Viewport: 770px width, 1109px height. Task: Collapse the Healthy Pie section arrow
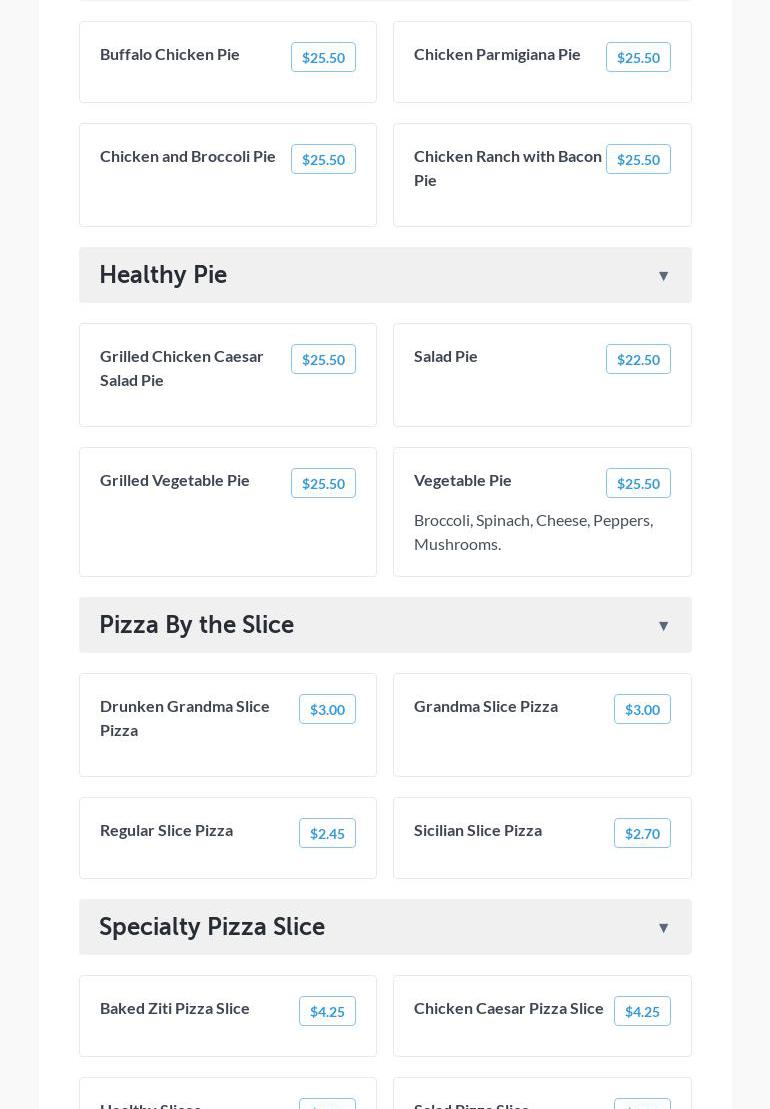(663, 276)
